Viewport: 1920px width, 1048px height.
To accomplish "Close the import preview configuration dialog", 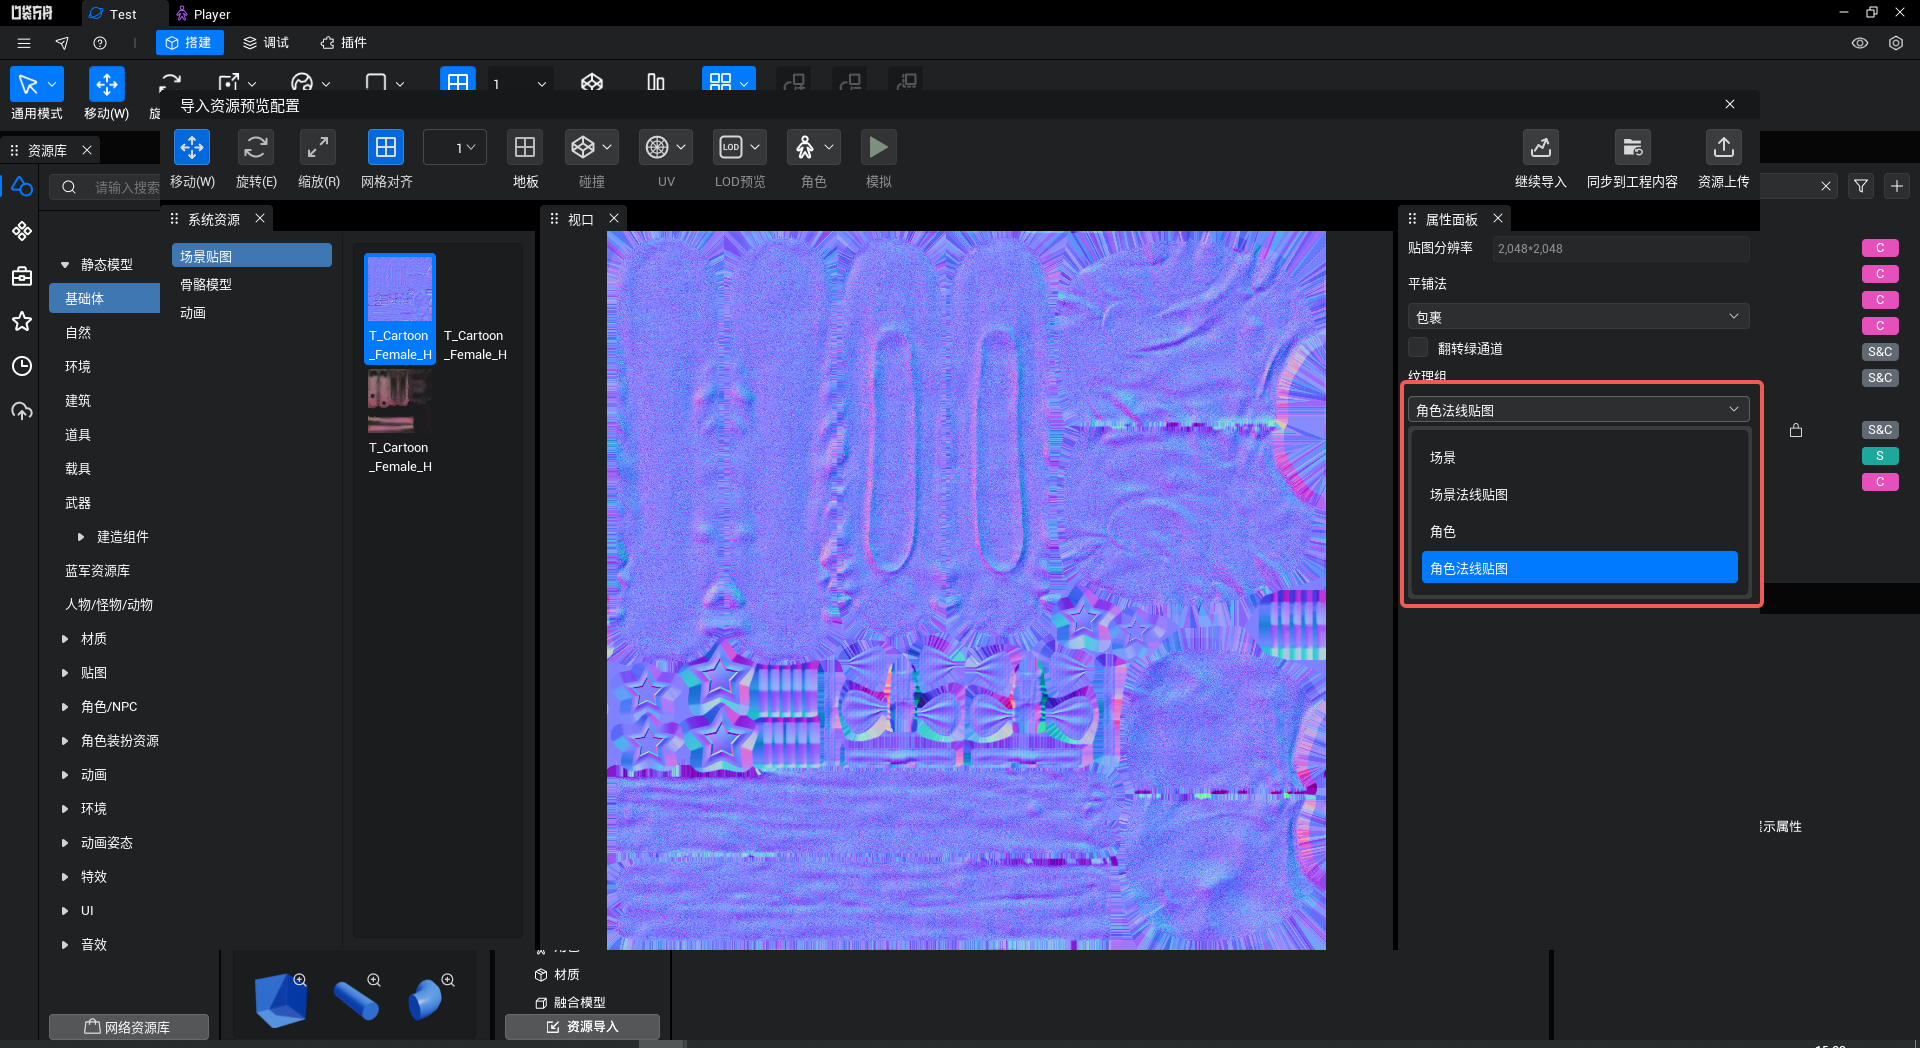I will click(1730, 104).
